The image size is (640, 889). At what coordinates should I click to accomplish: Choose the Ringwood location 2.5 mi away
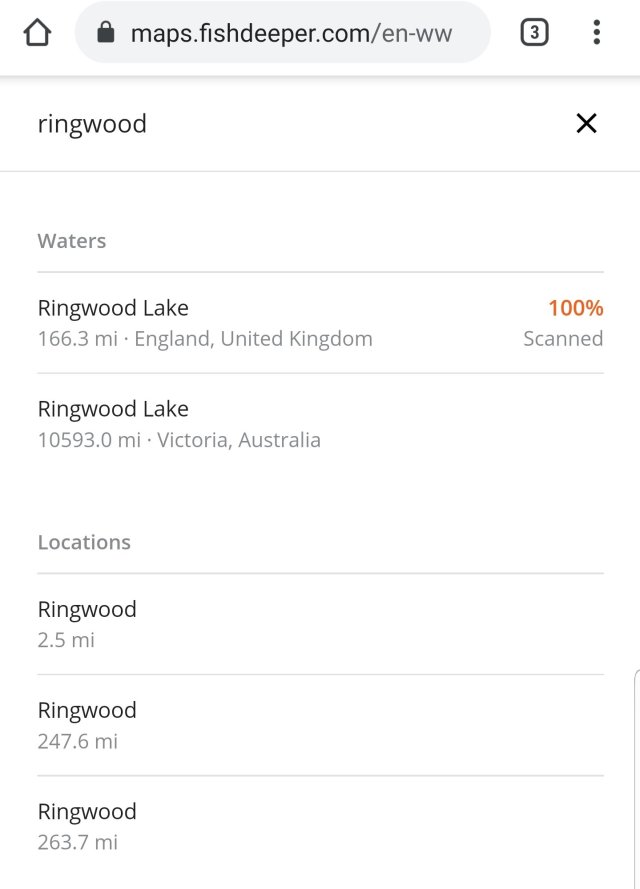tap(87, 609)
